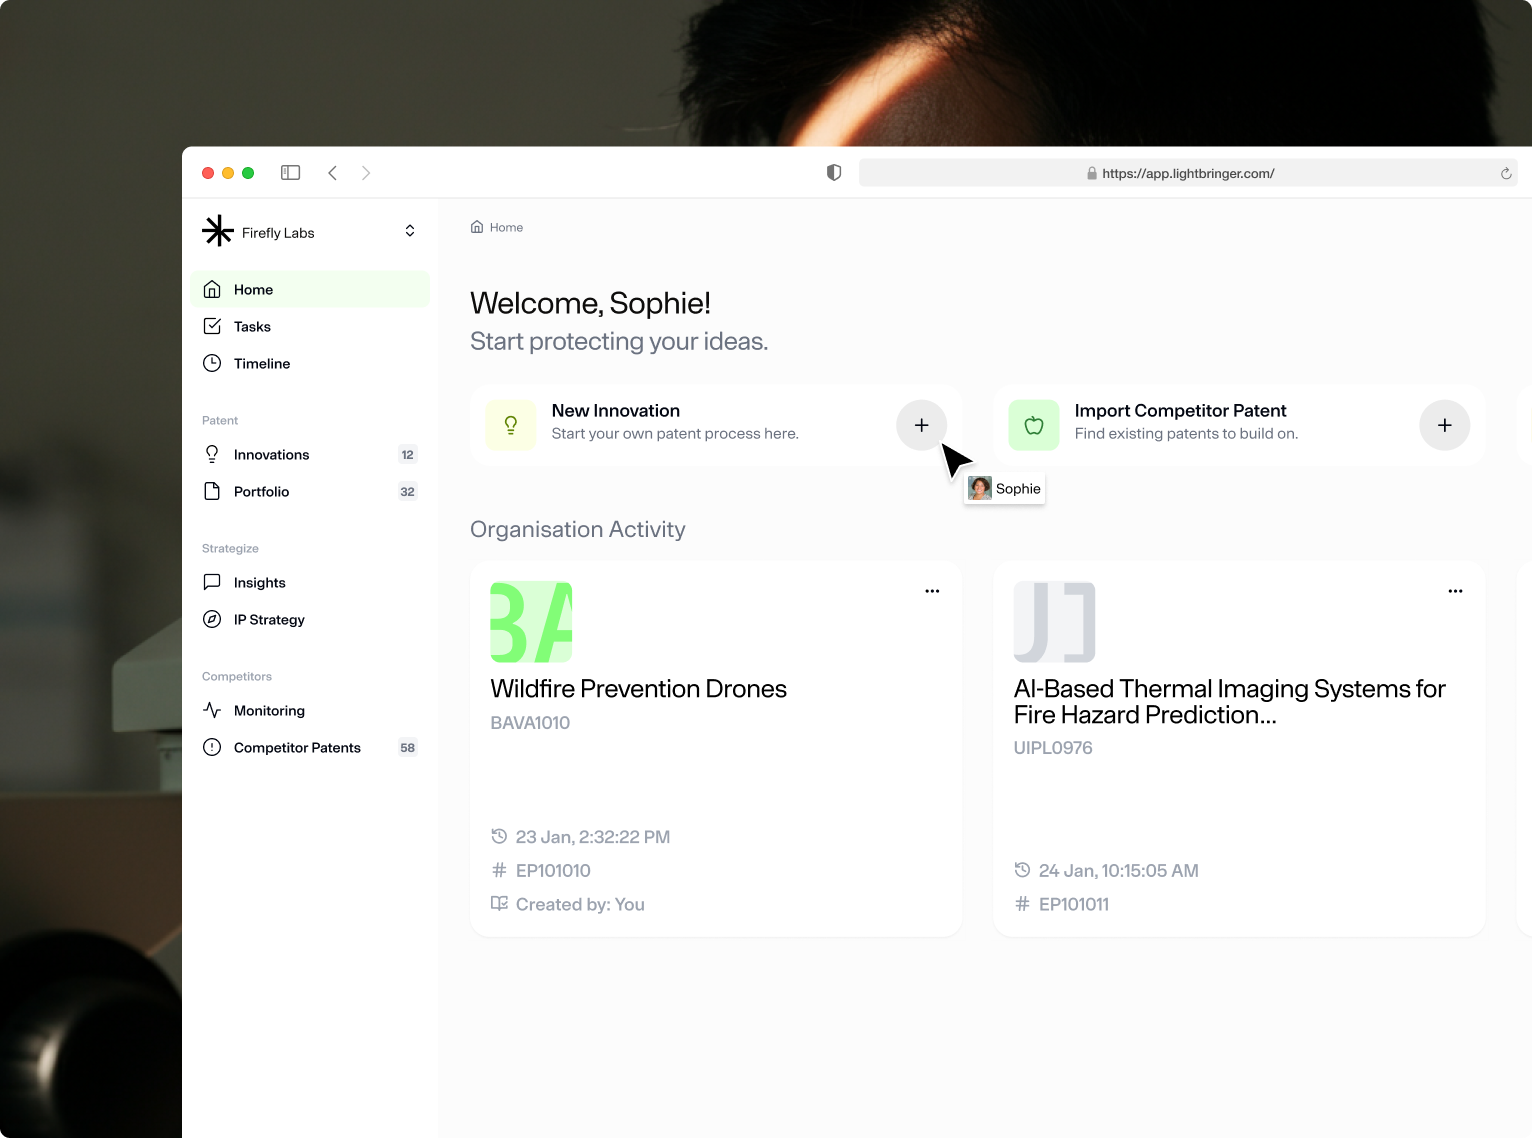This screenshot has width=1532, height=1138.
Task: Open Monitoring in the sidebar
Action: pos(310,710)
